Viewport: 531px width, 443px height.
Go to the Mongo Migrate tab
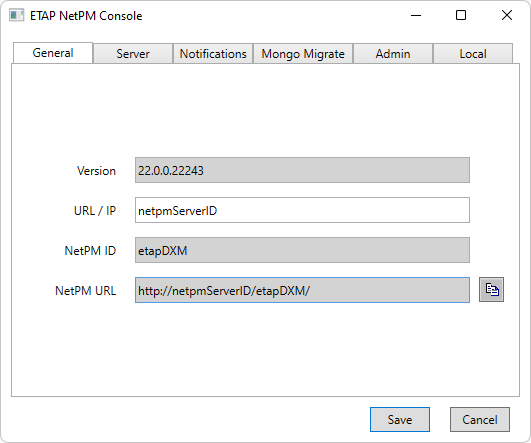[x=303, y=54]
